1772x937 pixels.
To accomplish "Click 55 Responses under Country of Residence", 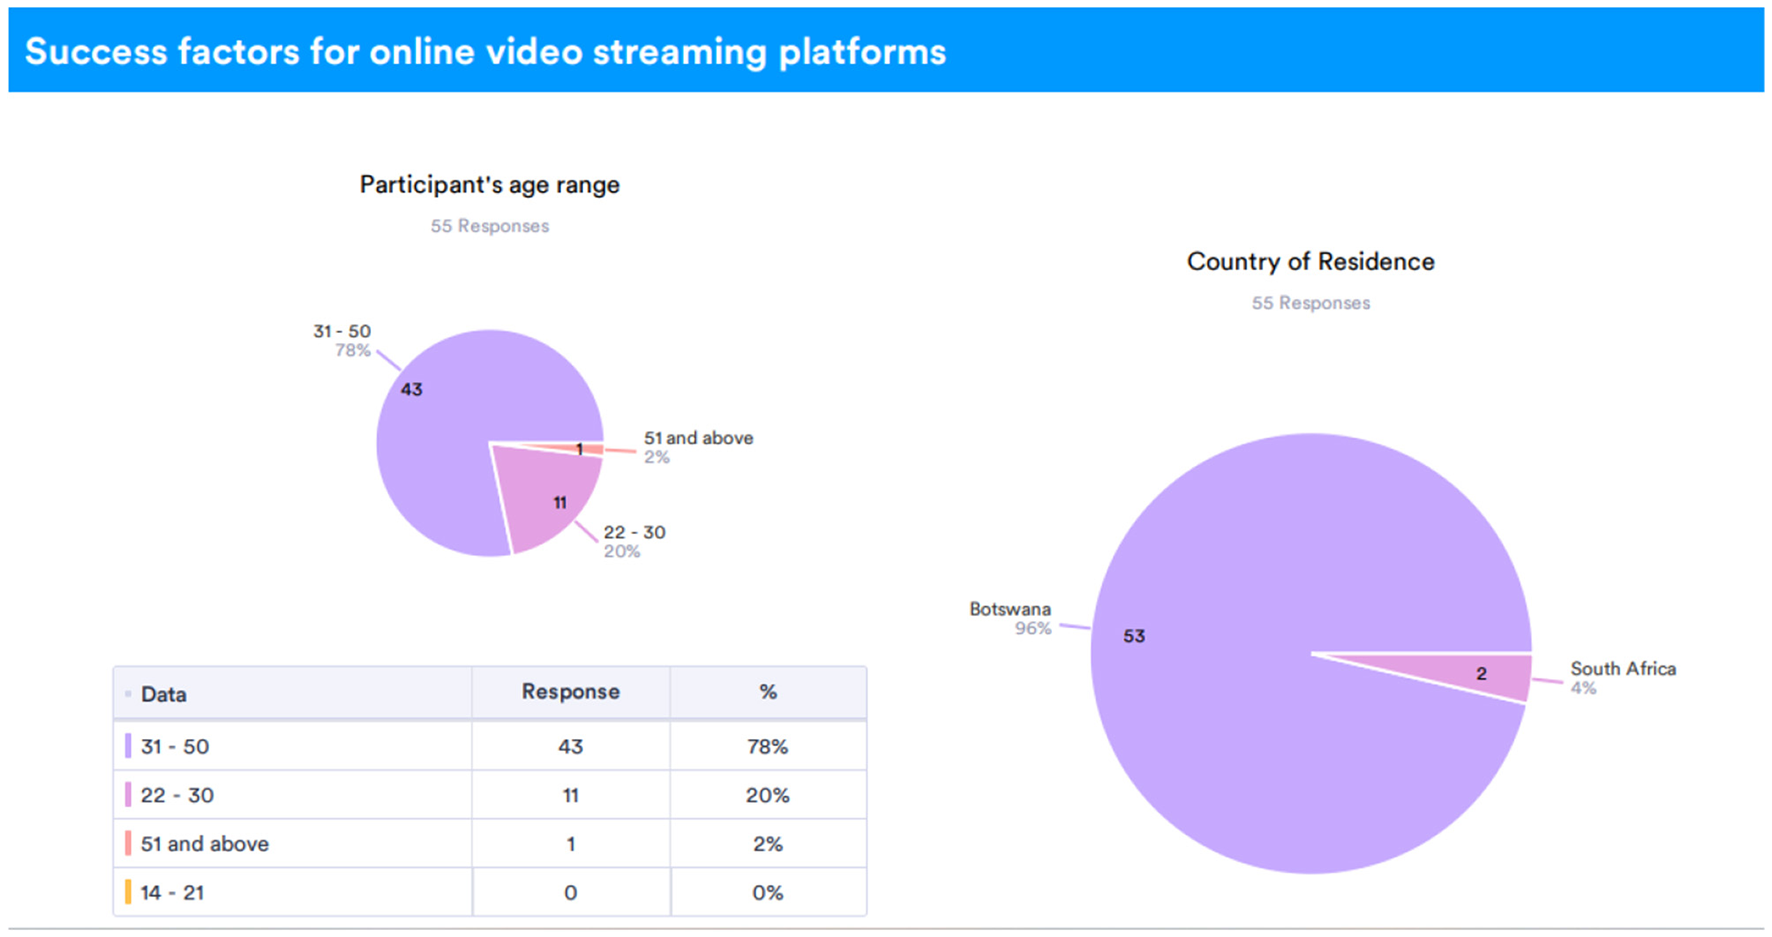I will pyautogui.click(x=1310, y=303).
